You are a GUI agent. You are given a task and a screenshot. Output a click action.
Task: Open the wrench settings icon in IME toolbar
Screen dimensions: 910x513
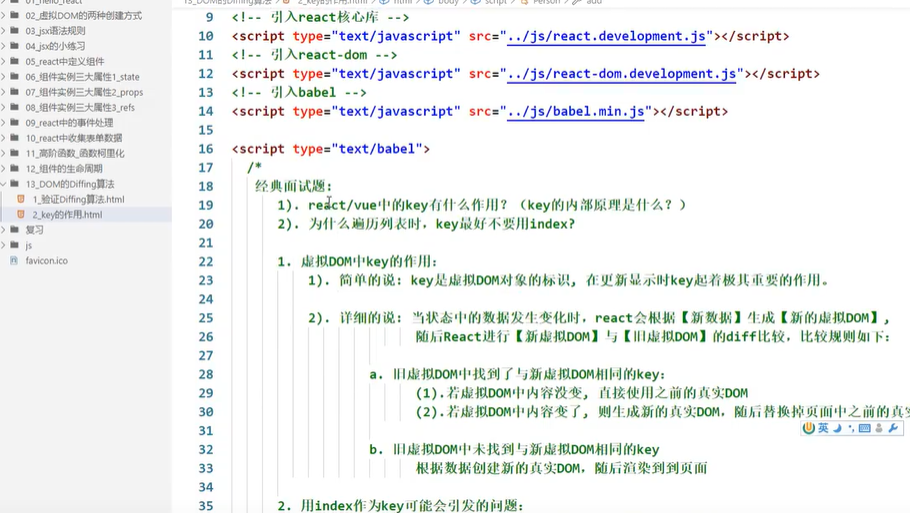coord(893,428)
